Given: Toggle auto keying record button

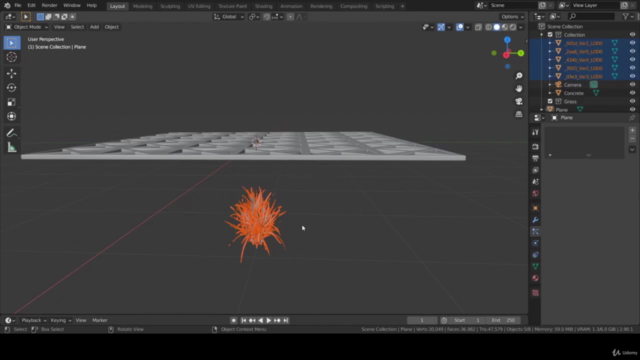Looking at the screenshot, I should (x=233, y=320).
